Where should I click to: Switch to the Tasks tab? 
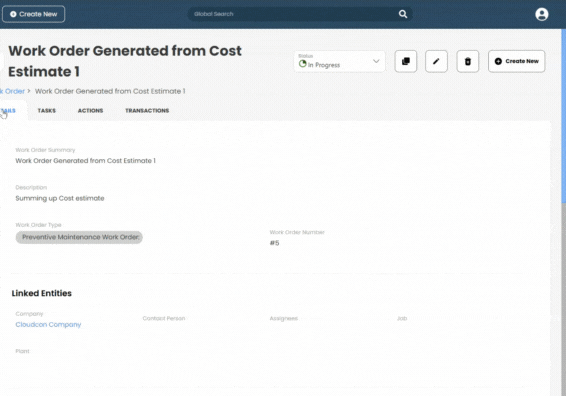point(47,111)
